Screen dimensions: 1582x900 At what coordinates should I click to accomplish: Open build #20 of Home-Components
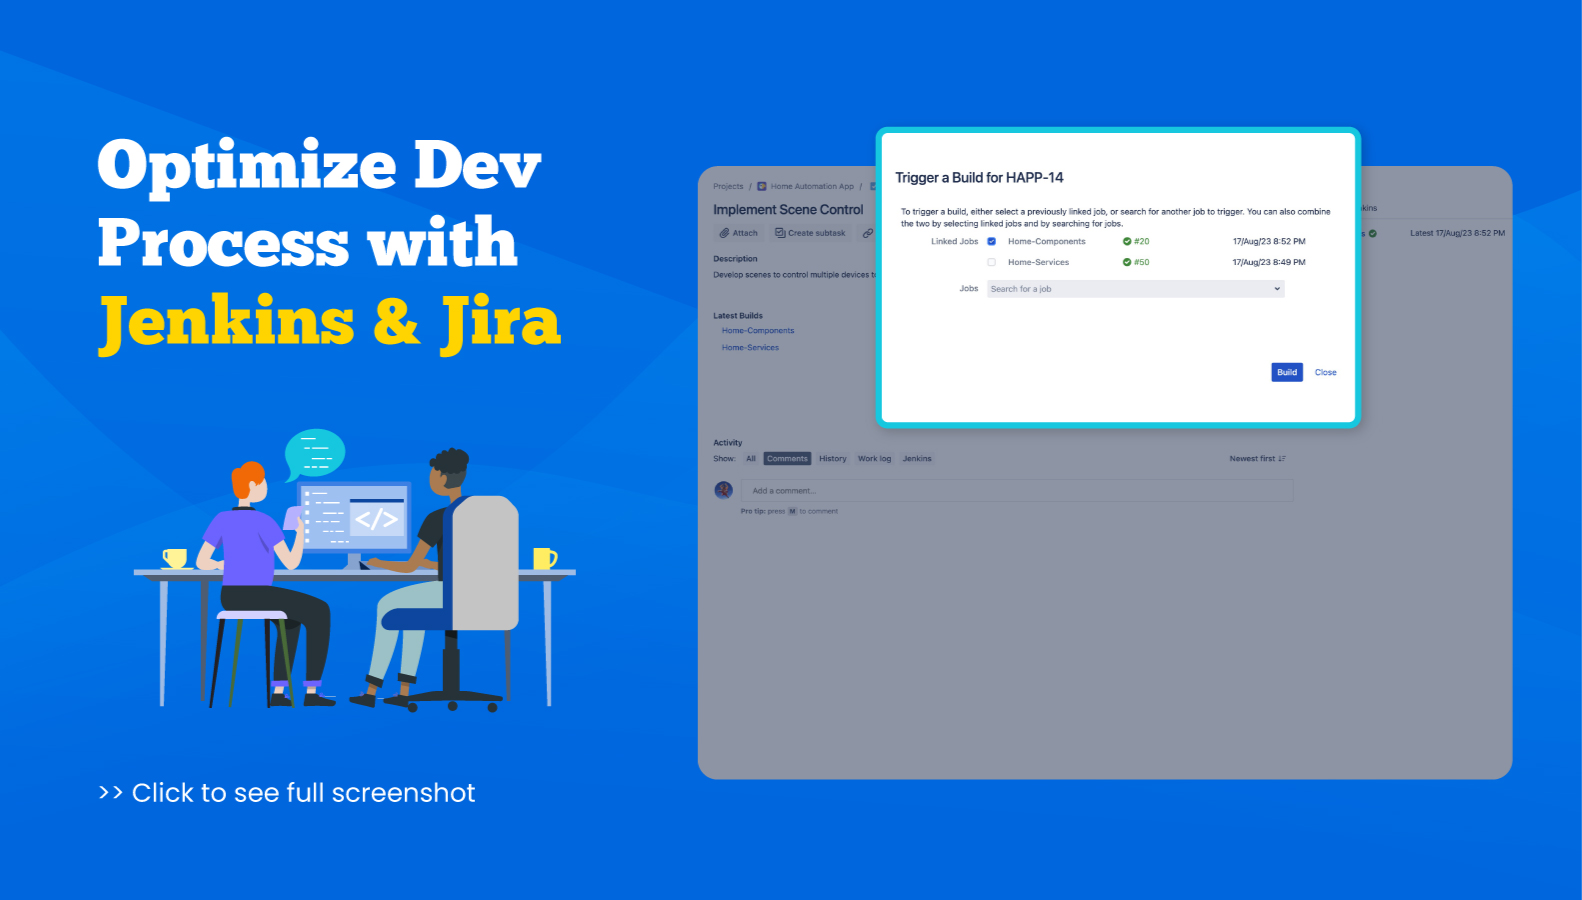point(1142,241)
